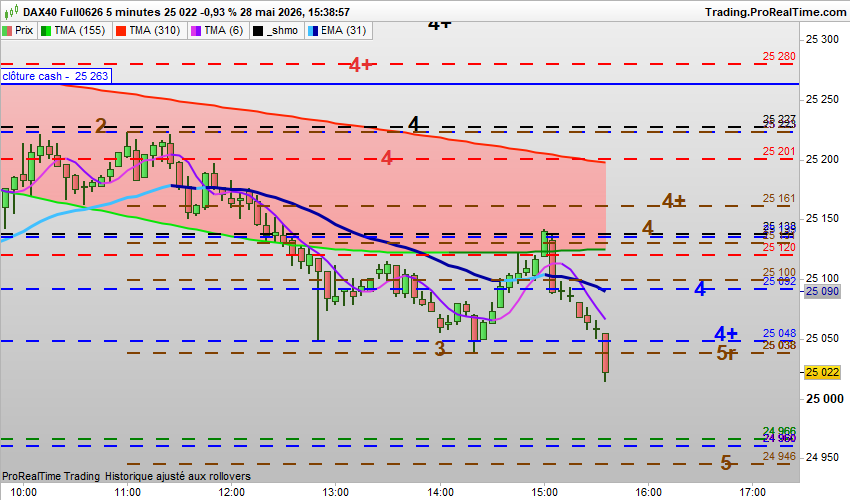Click the brown 24 946 level label
Image resolution: width=850 pixels, height=500 pixels.
coord(779,456)
